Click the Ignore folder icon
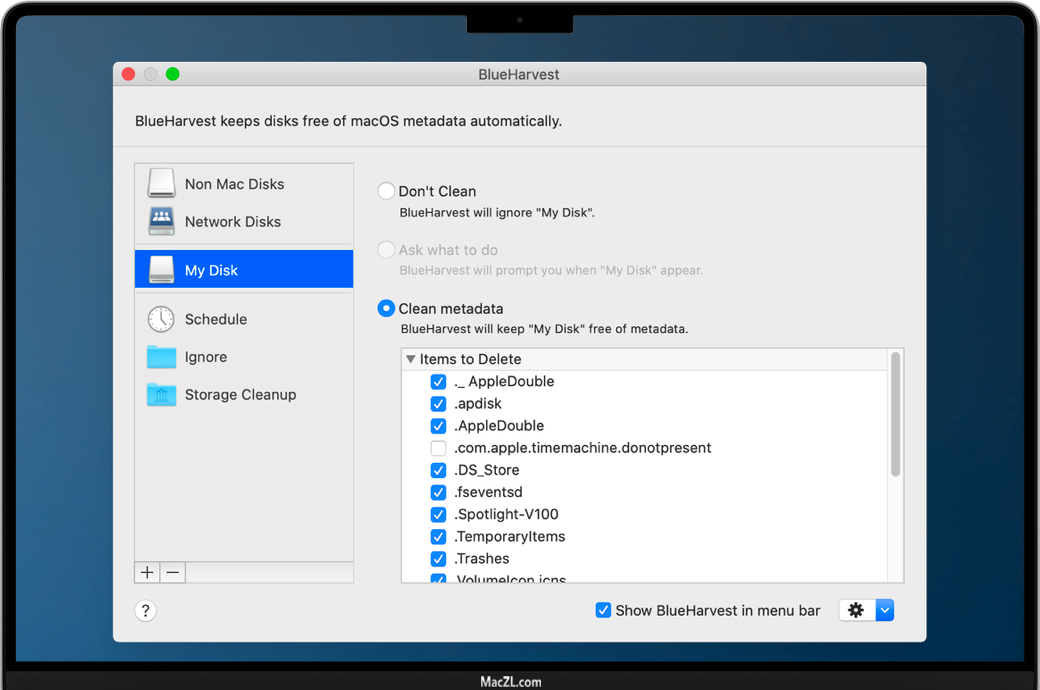1040x690 pixels. [161, 357]
